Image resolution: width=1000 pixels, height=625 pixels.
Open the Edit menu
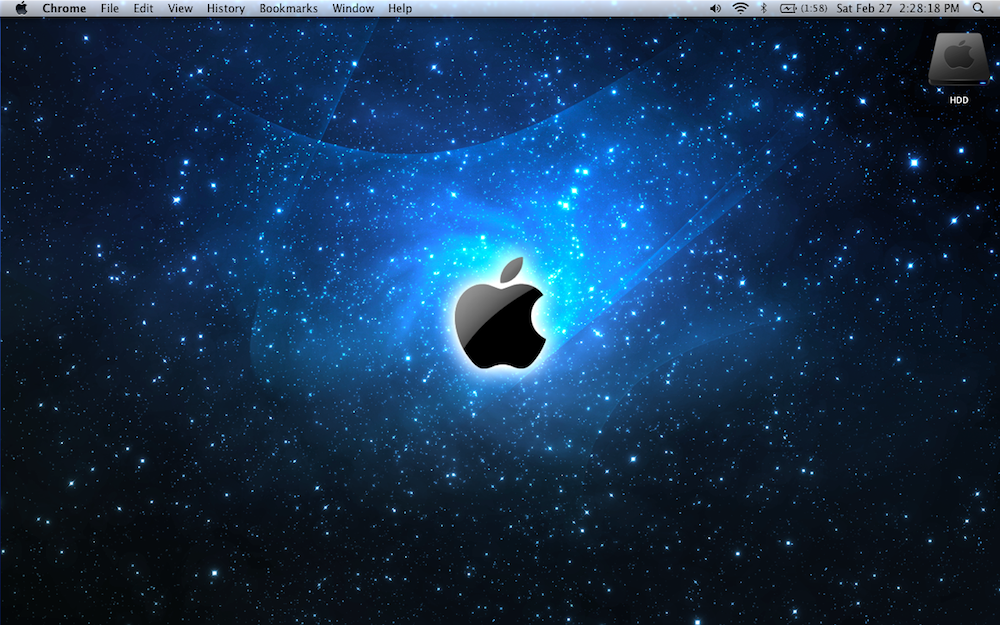pyautogui.click(x=143, y=8)
